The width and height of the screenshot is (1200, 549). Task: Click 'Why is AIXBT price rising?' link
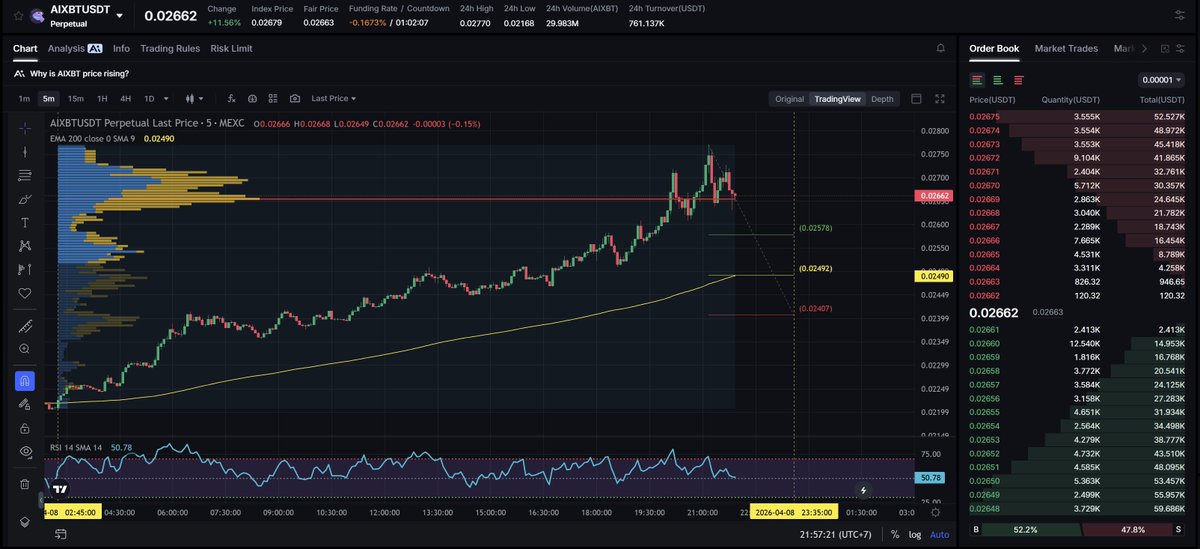pyautogui.click(x=79, y=73)
